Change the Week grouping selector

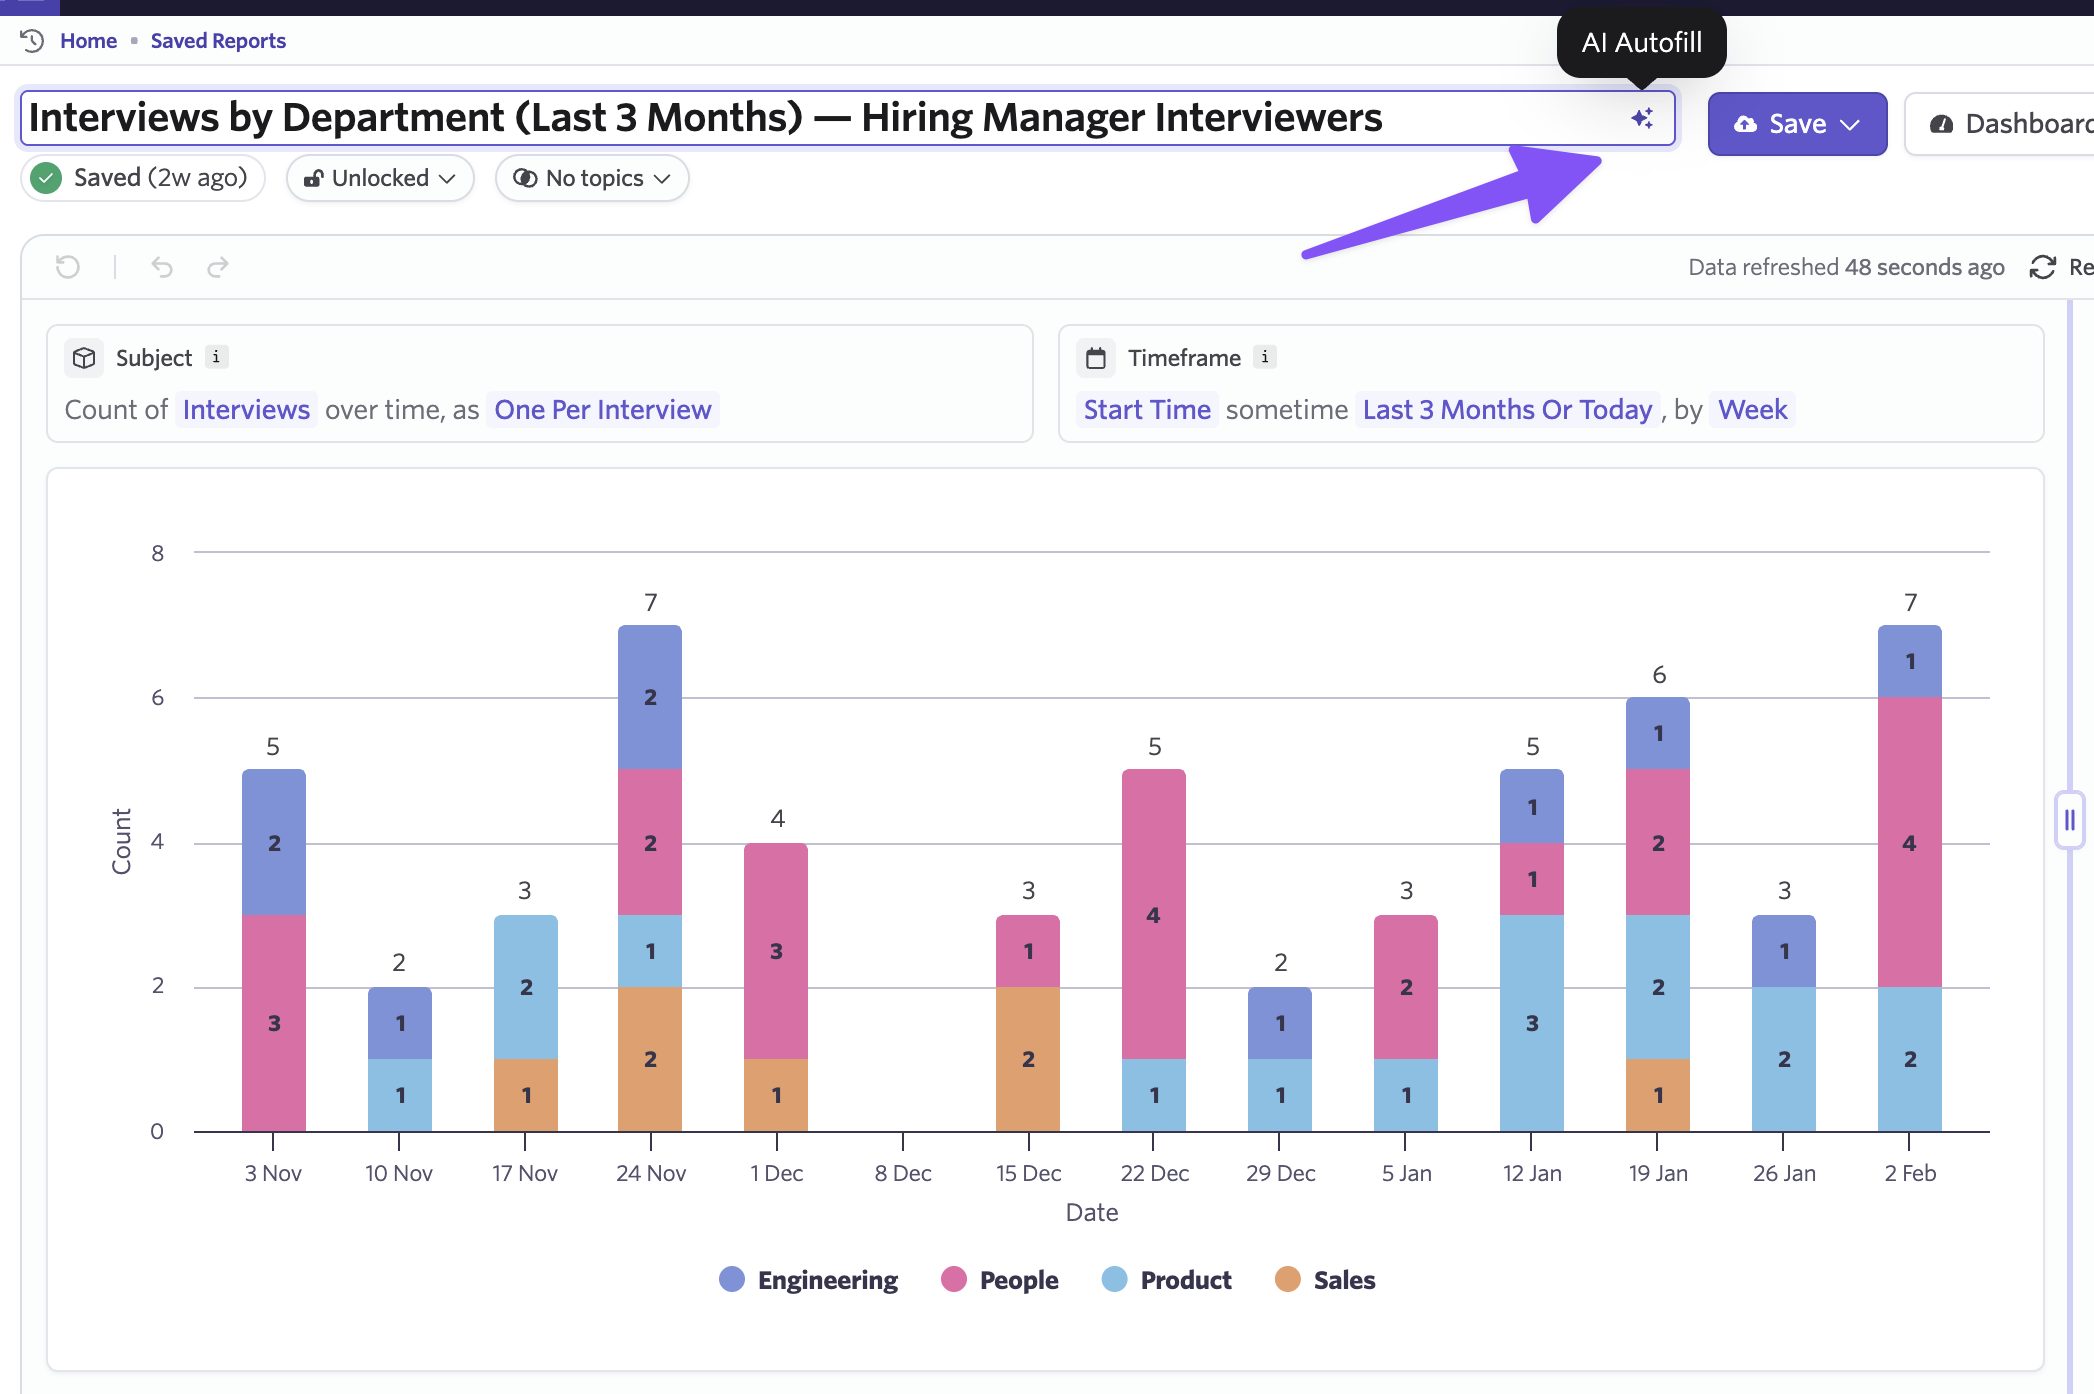1752,410
